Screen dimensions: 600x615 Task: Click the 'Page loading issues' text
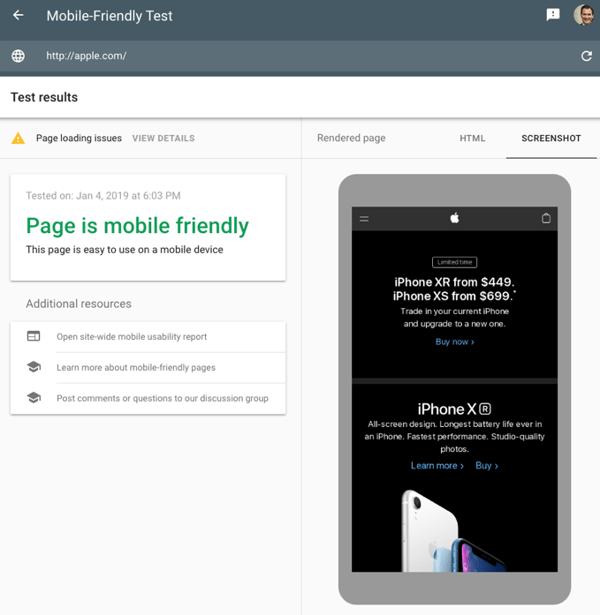79,138
